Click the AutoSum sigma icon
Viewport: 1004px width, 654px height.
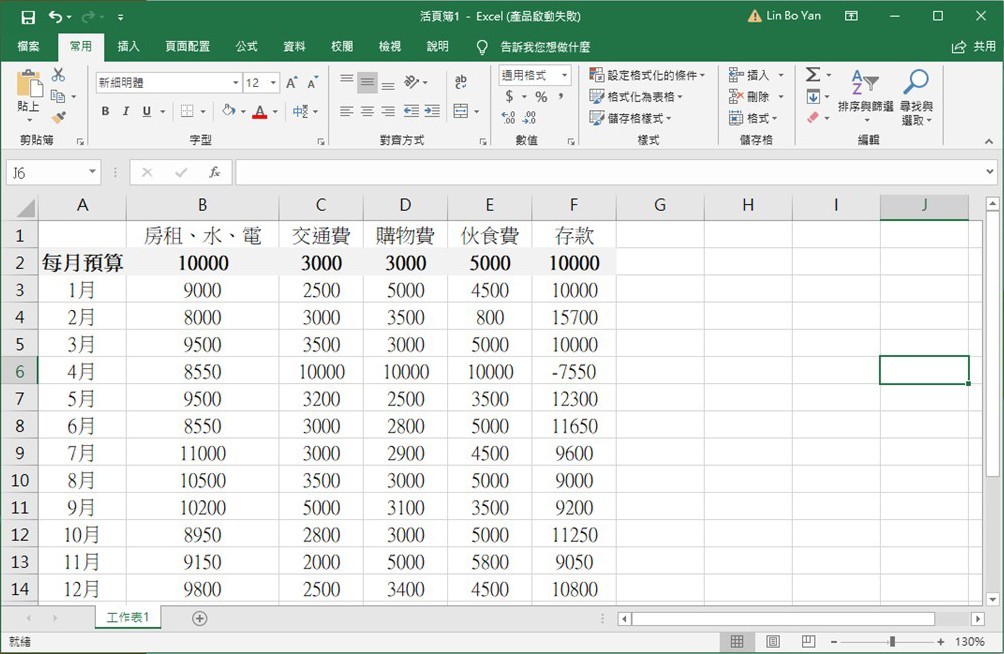point(813,75)
